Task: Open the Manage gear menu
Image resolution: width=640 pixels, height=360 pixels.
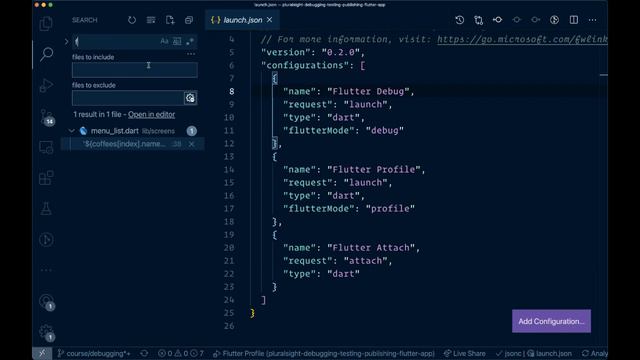Action: (47, 333)
